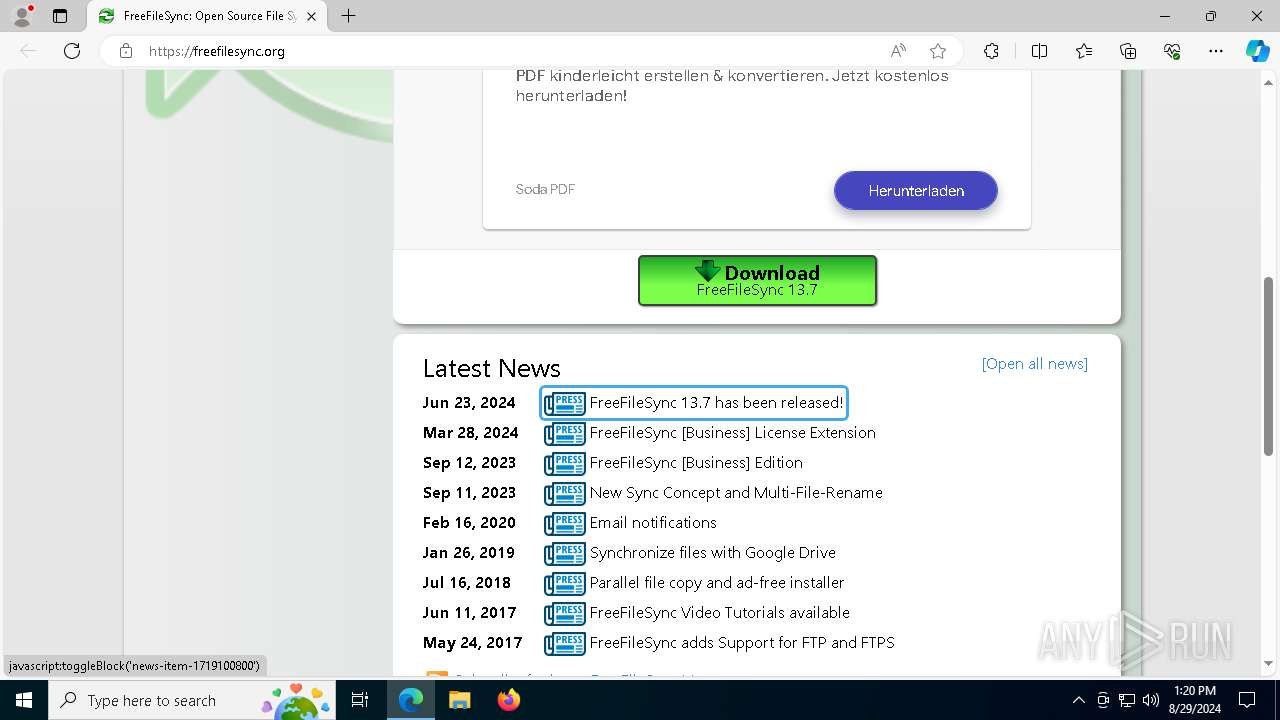1280x720 pixels.
Task: Close the FreeFileSync browser tab
Action: 311,16
